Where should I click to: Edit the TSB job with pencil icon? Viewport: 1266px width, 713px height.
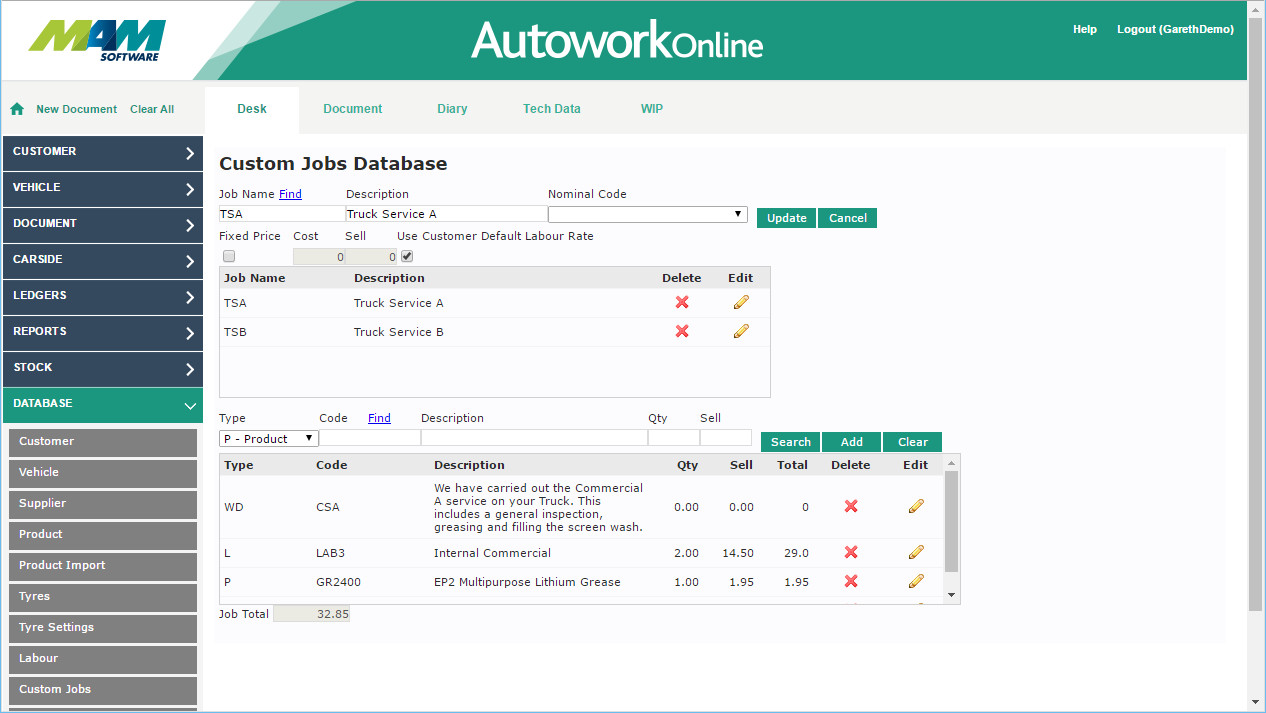click(741, 332)
